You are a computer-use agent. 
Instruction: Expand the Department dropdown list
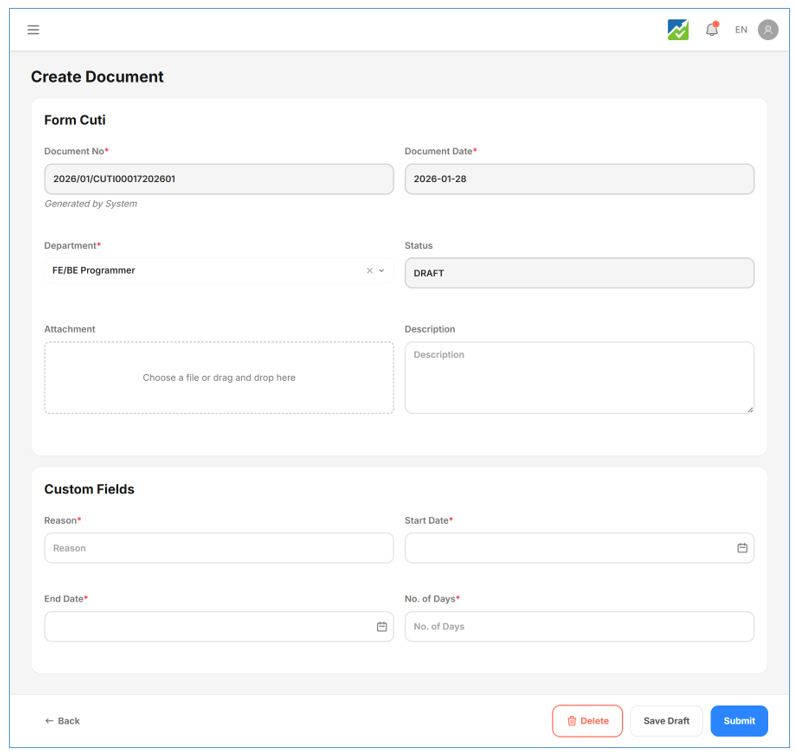click(x=382, y=271)
